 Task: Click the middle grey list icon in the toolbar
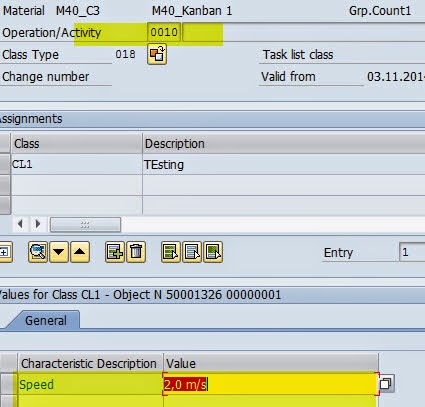click(192, 252)
